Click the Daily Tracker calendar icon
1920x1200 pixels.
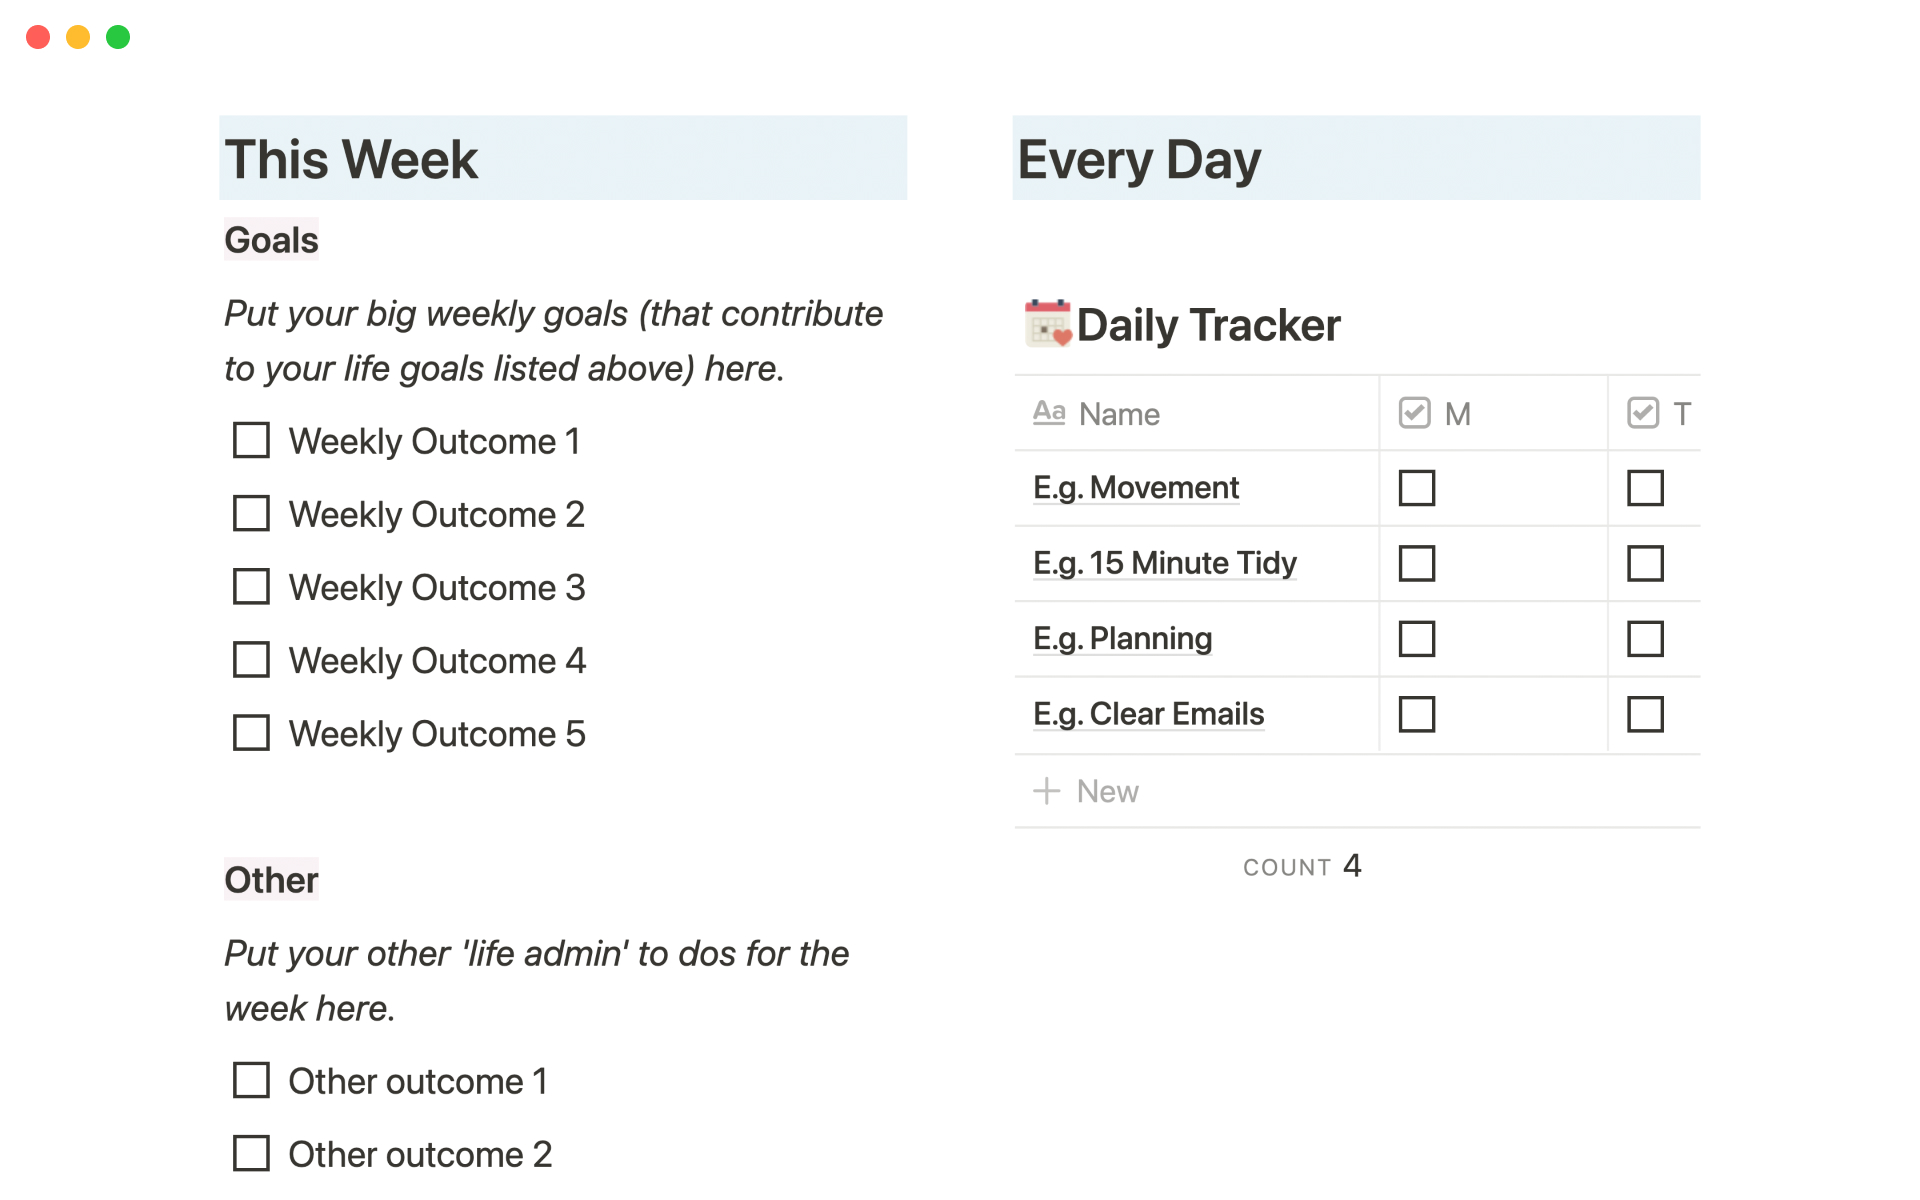coord(1047,324)
